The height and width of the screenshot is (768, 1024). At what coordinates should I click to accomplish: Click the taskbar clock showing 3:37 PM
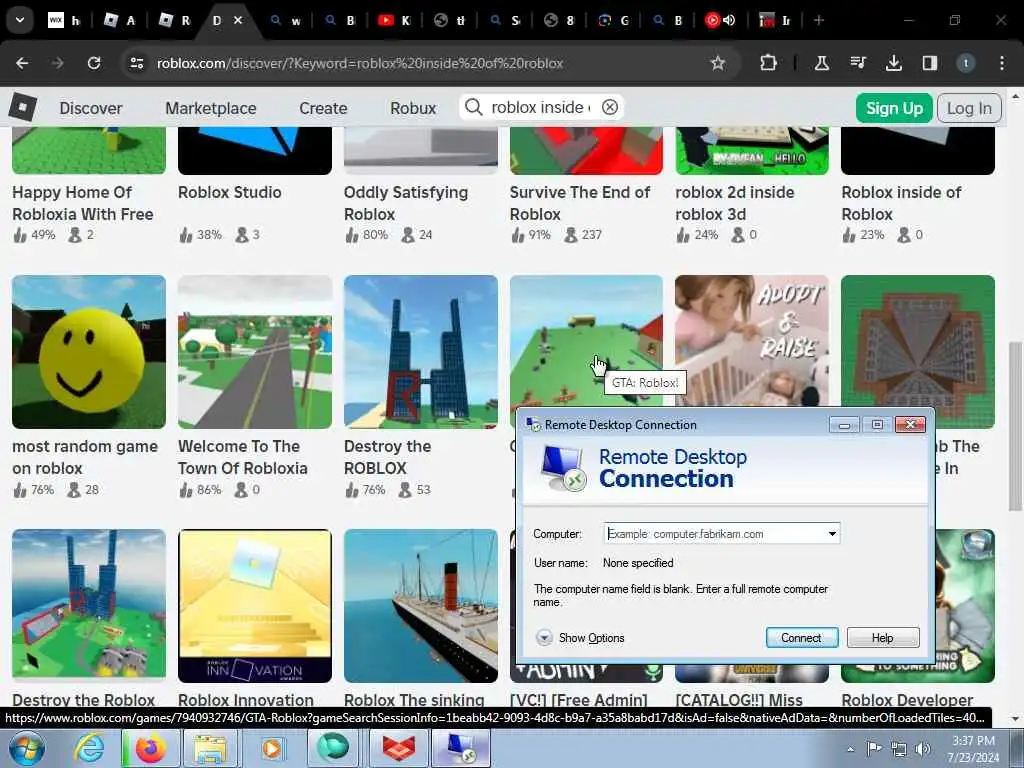coord(973,748)
